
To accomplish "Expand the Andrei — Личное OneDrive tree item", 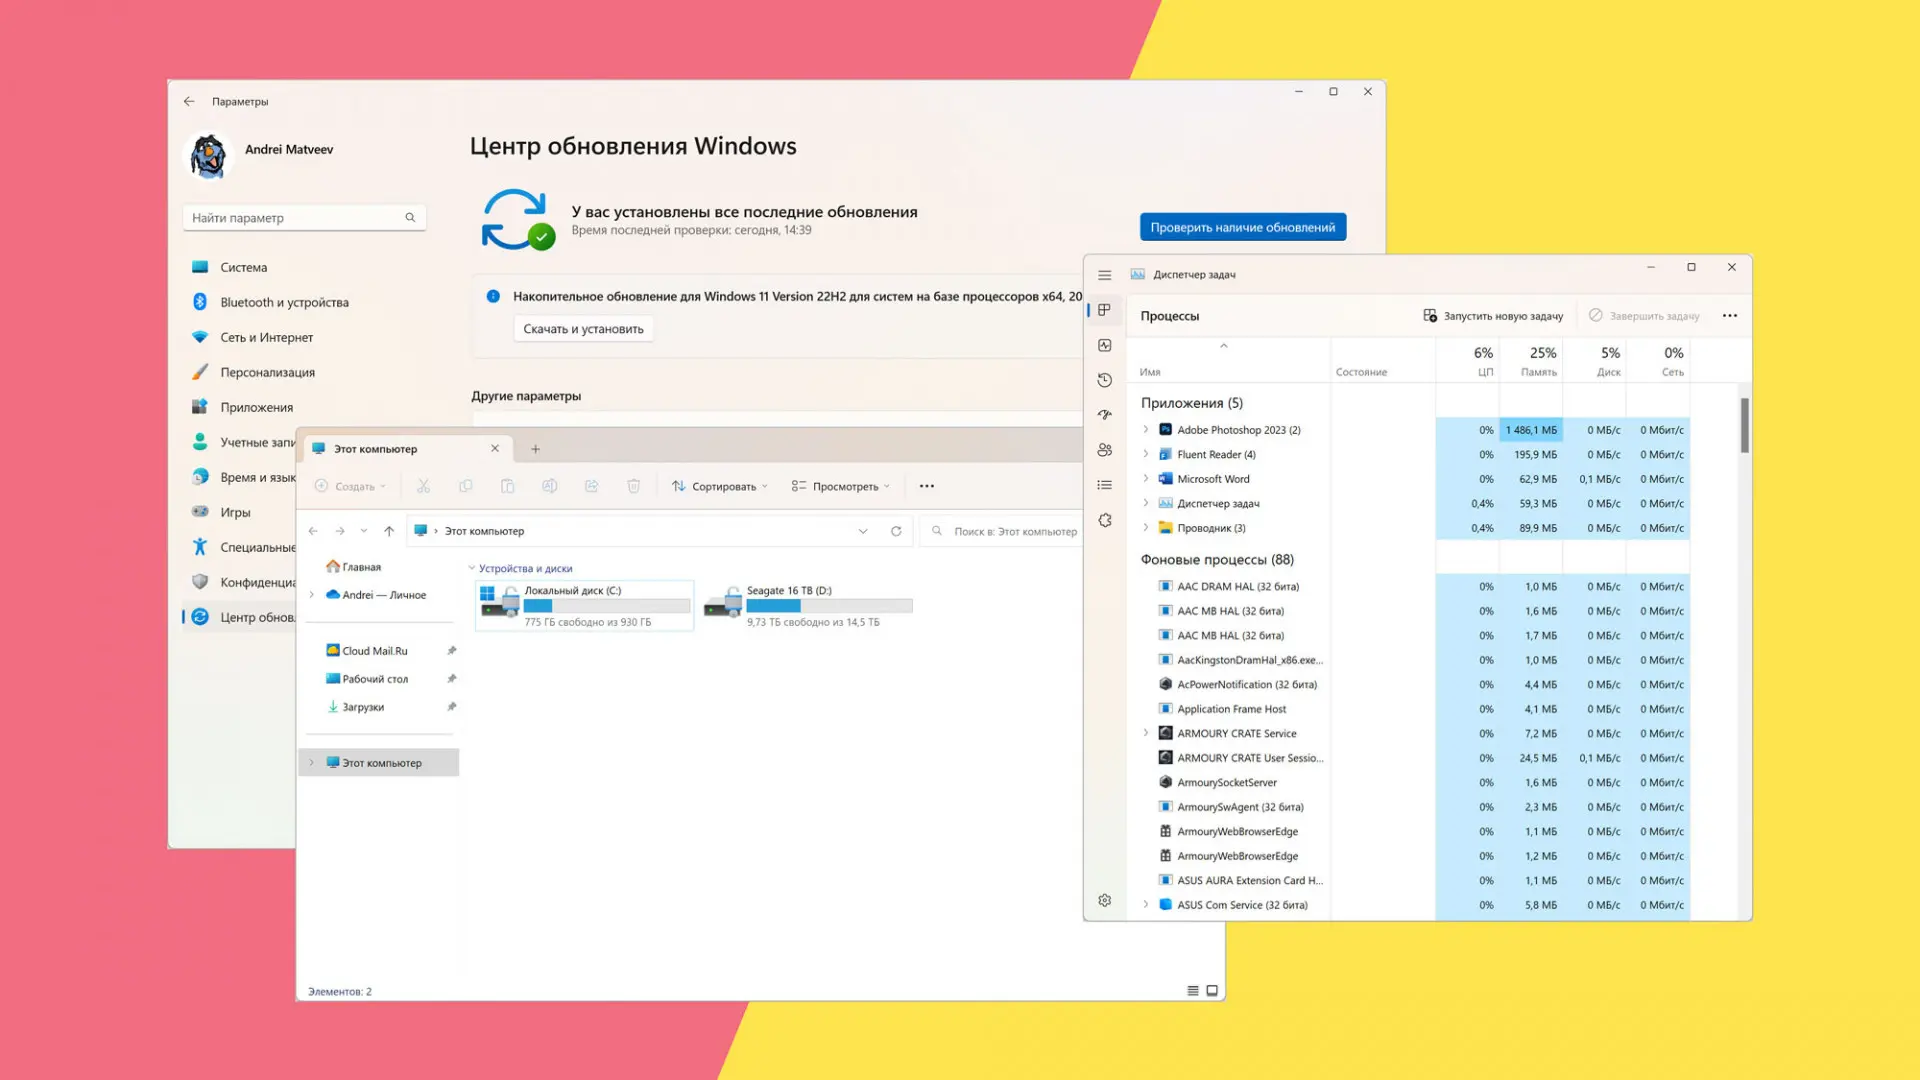I will pyautogui.click(x=312, y=595).
